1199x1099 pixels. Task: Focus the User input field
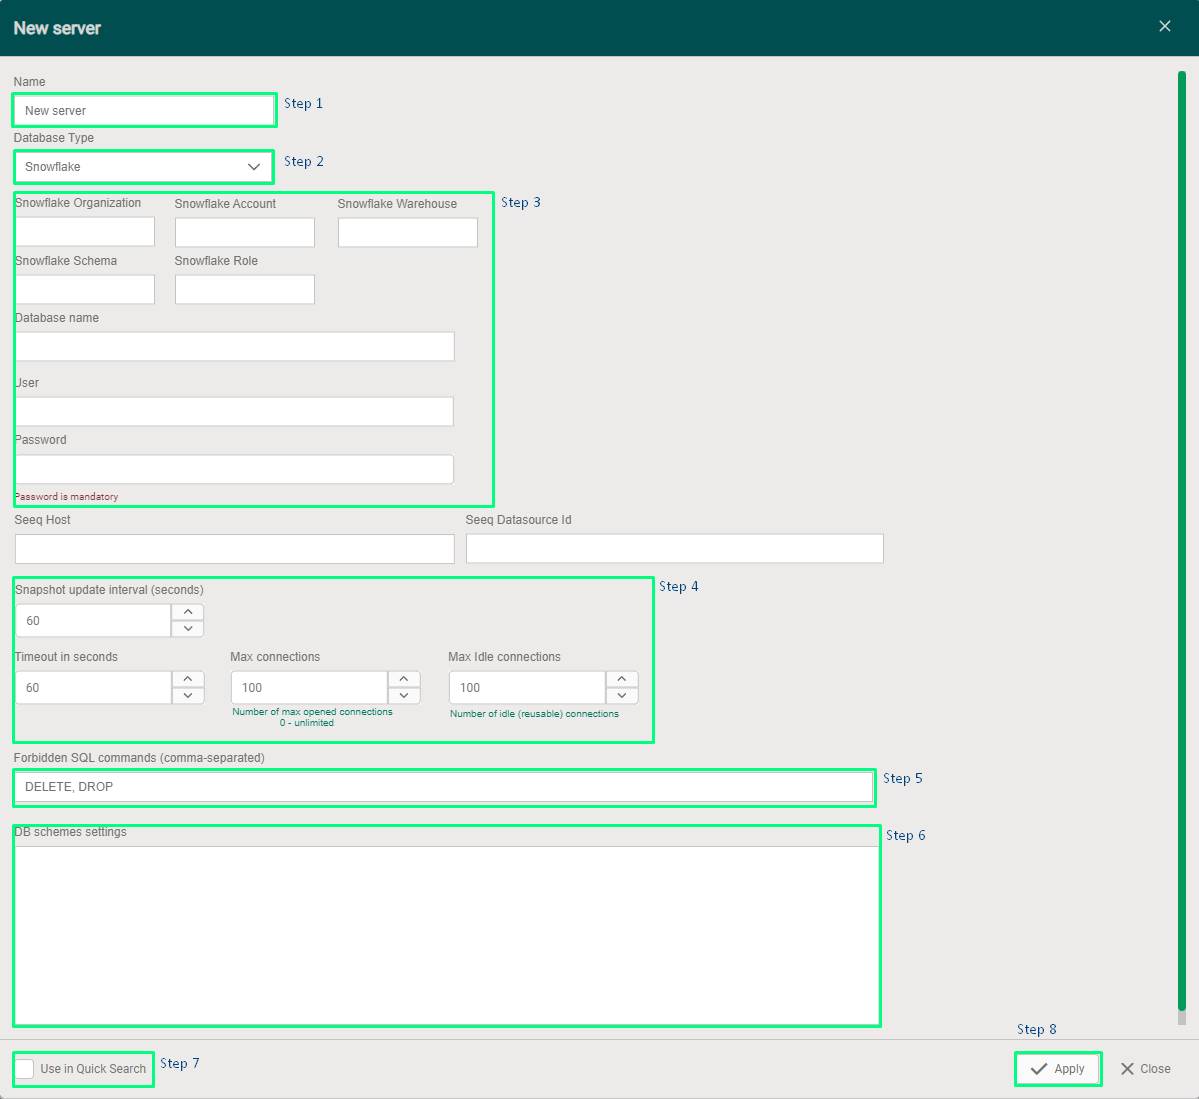(235, 411)
